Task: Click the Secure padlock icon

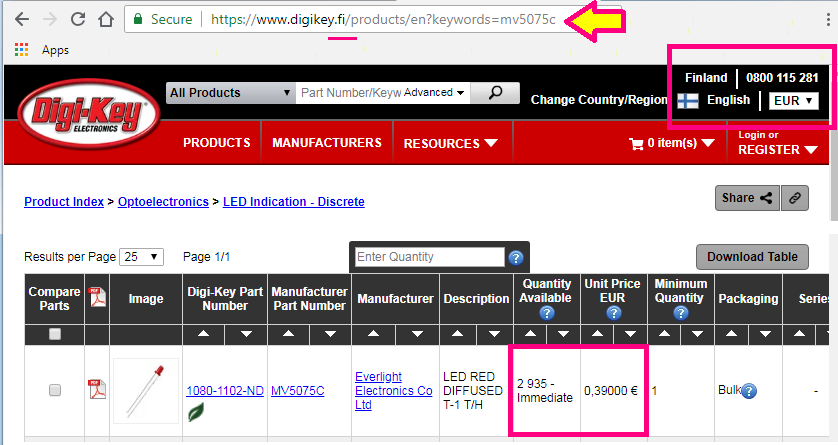Action: [x=138, y=19]
